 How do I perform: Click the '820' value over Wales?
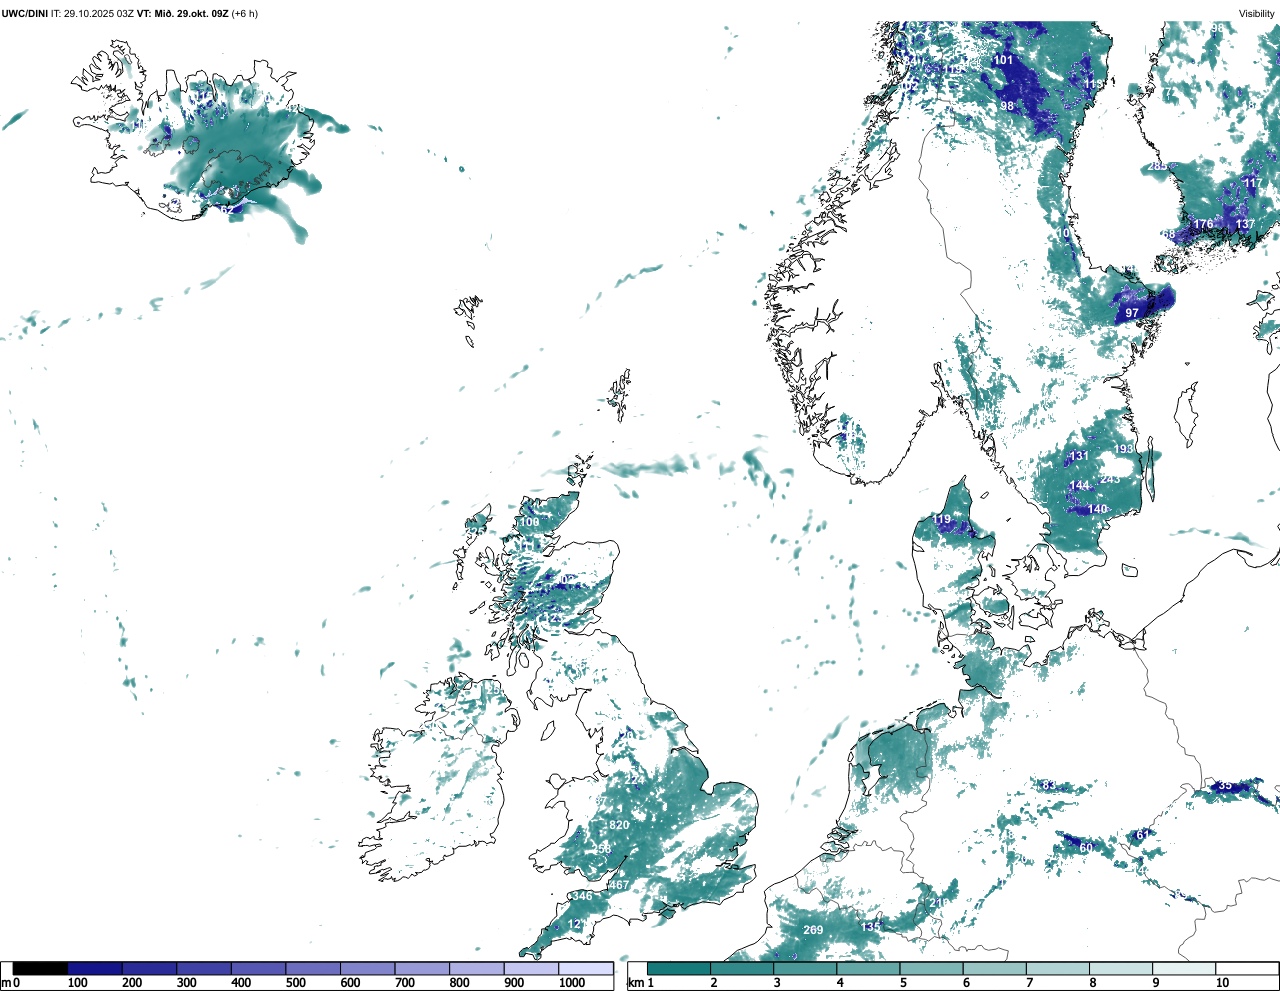(619, 825)
